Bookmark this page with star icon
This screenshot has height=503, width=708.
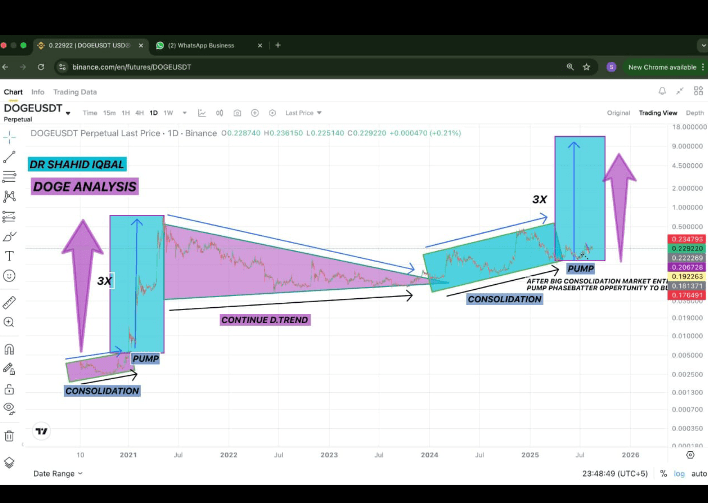pyautogui.click(x=587, y=67)
